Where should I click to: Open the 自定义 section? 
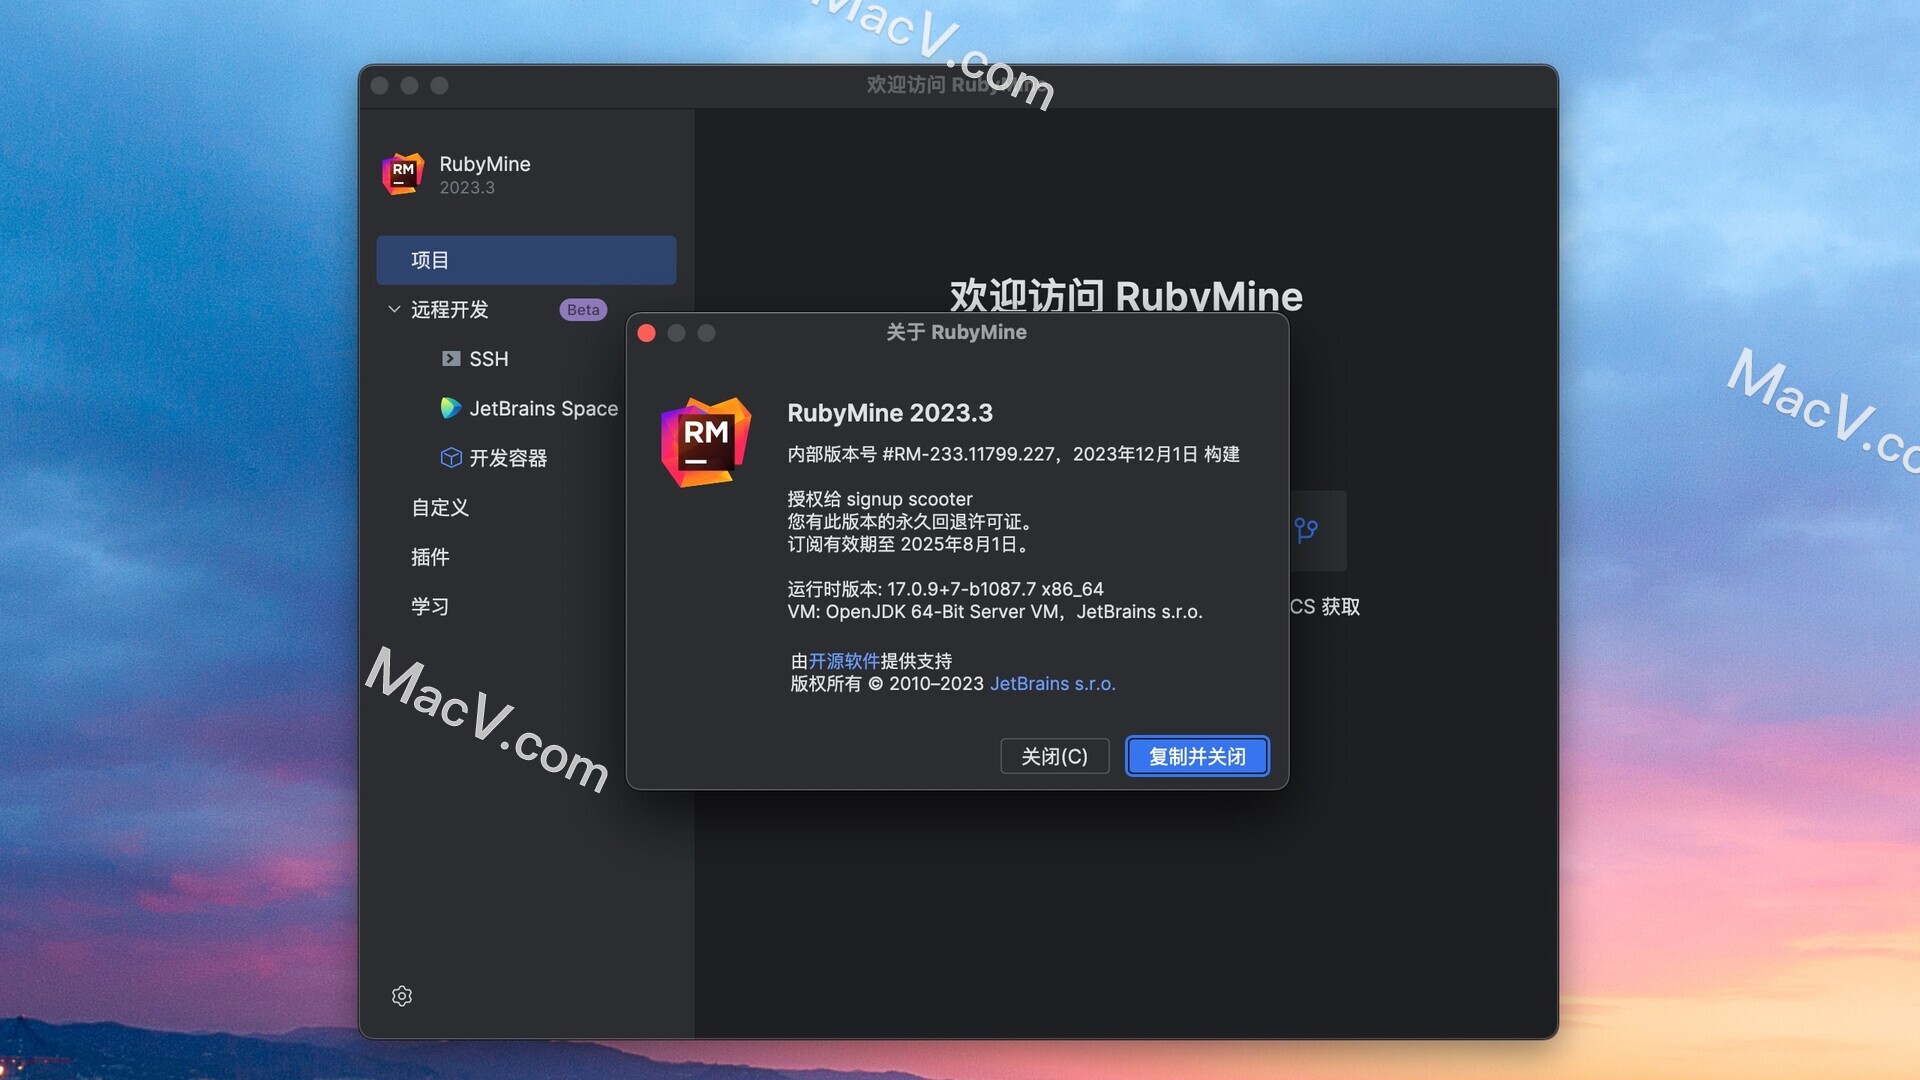coord(440,507)
